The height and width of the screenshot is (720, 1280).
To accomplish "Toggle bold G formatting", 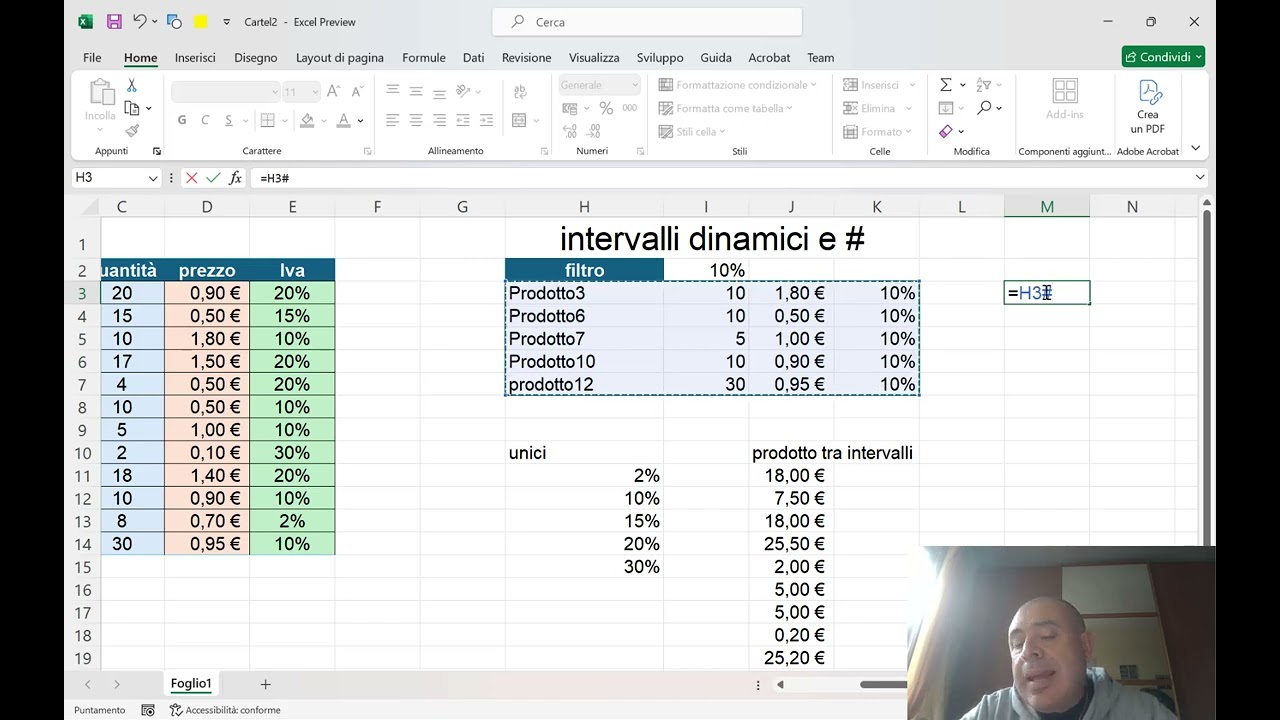I will click(x=182, y=120).
